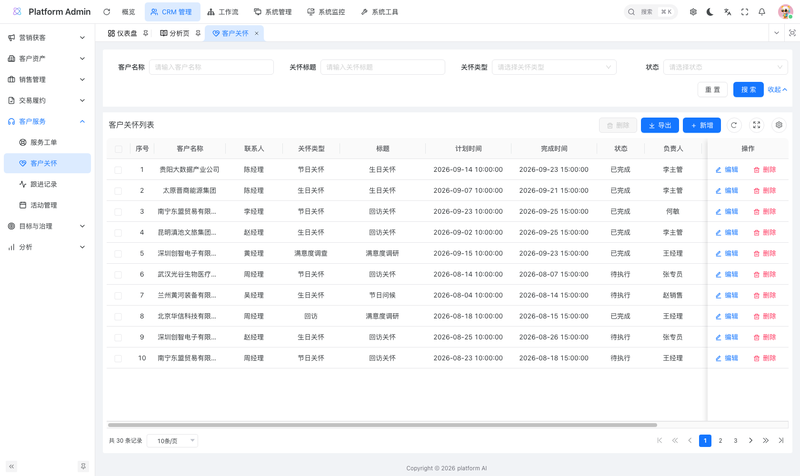Switch to the 分析页 tab
The width and height of the screenshot is (800, 476).
click(180, 33)
